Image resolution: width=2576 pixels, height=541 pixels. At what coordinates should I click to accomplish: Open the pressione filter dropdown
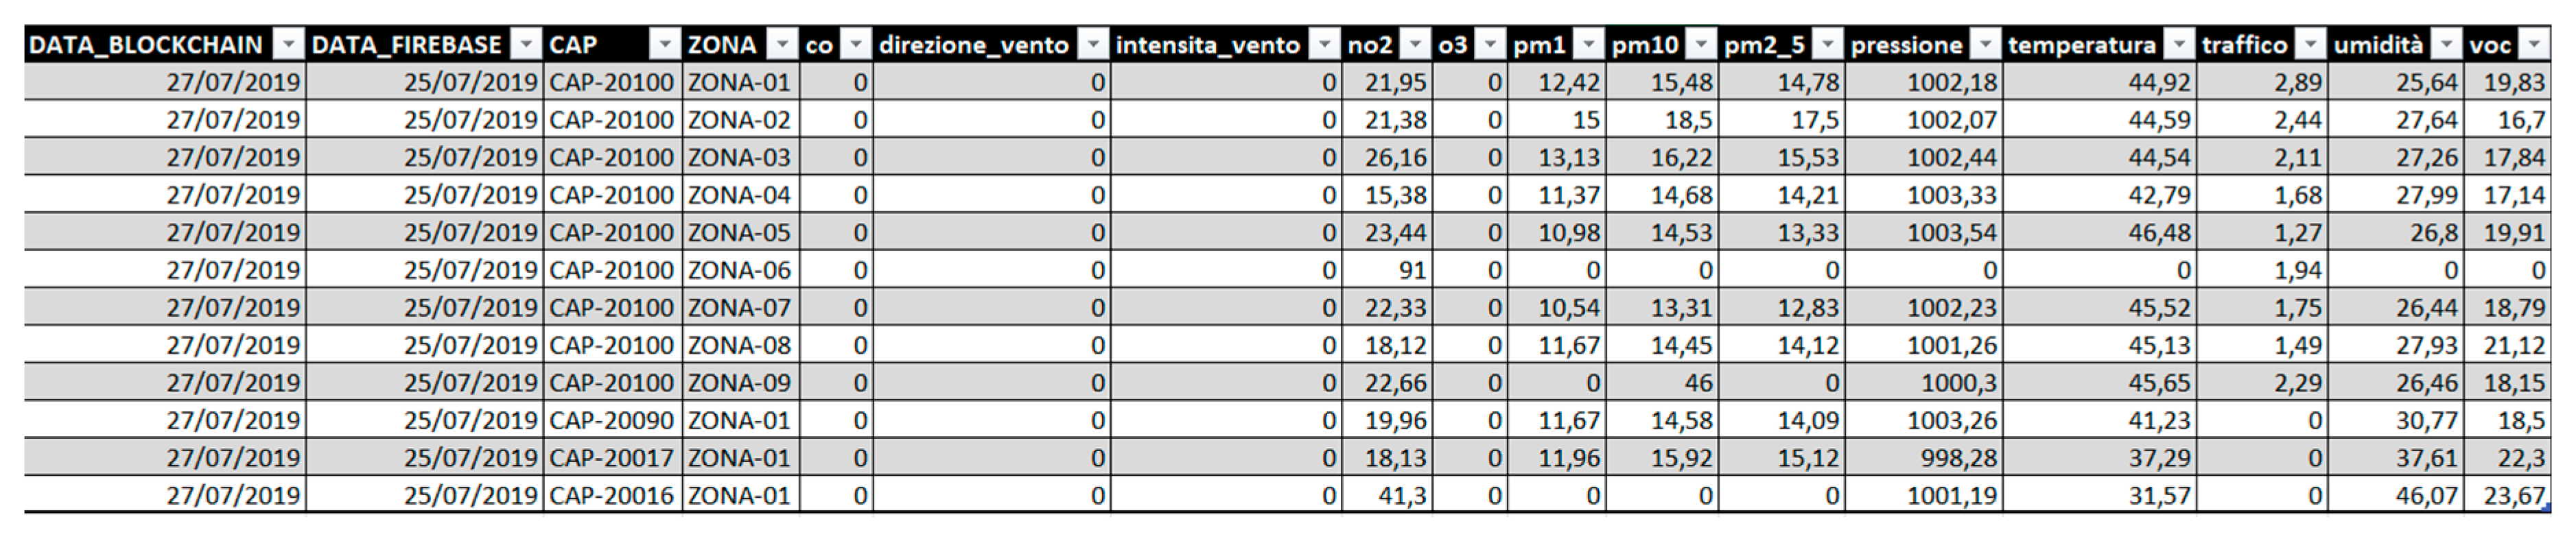click(1986, 45)
